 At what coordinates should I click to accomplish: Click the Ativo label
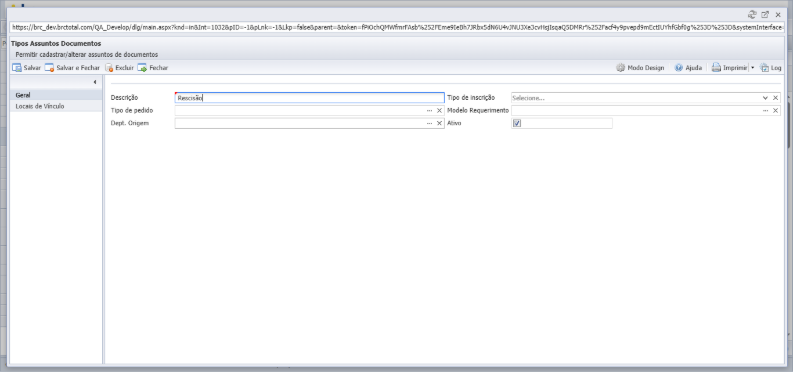click(454, 123)
